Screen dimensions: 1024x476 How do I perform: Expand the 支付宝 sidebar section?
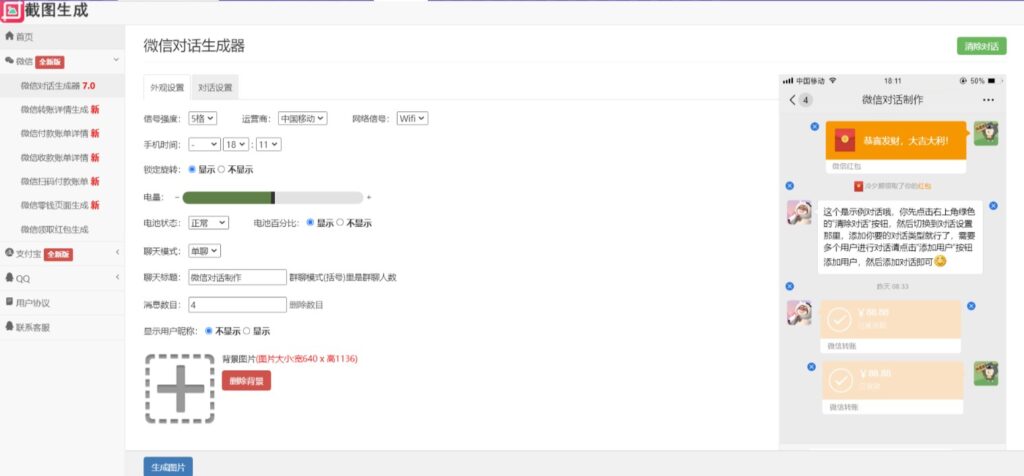tap(62, 253)
